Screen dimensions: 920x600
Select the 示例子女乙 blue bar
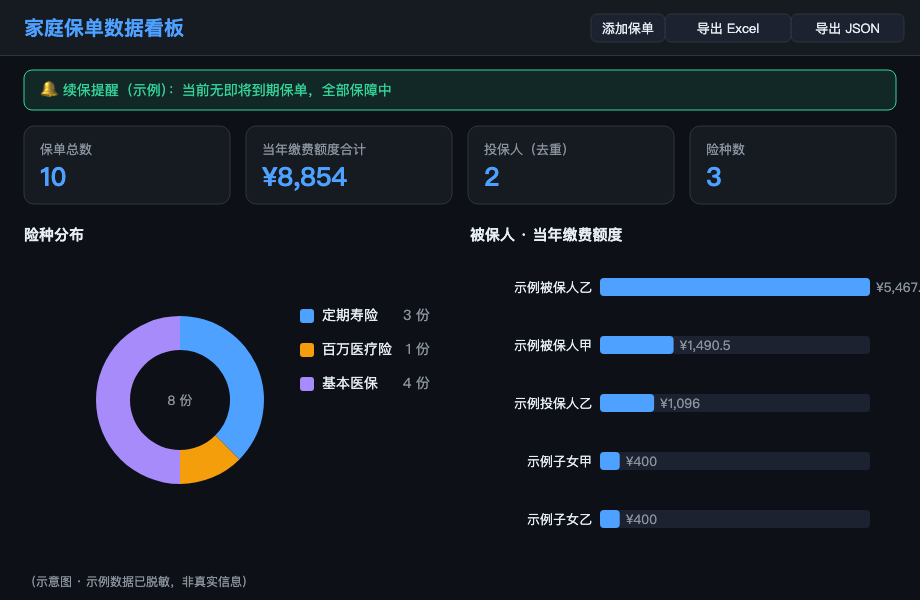point(610,519)
